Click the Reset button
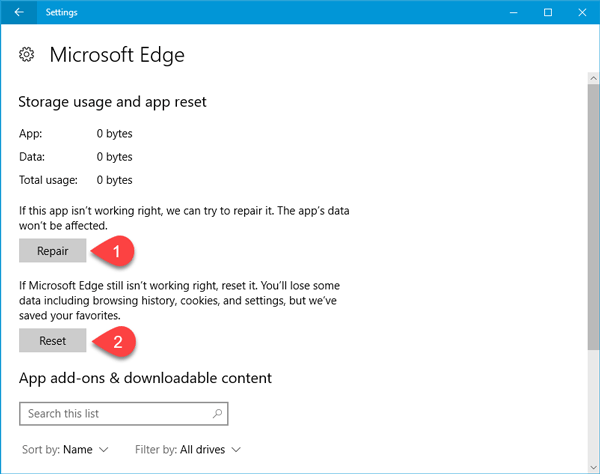This screenshot has height=474, width=600. 53,340
